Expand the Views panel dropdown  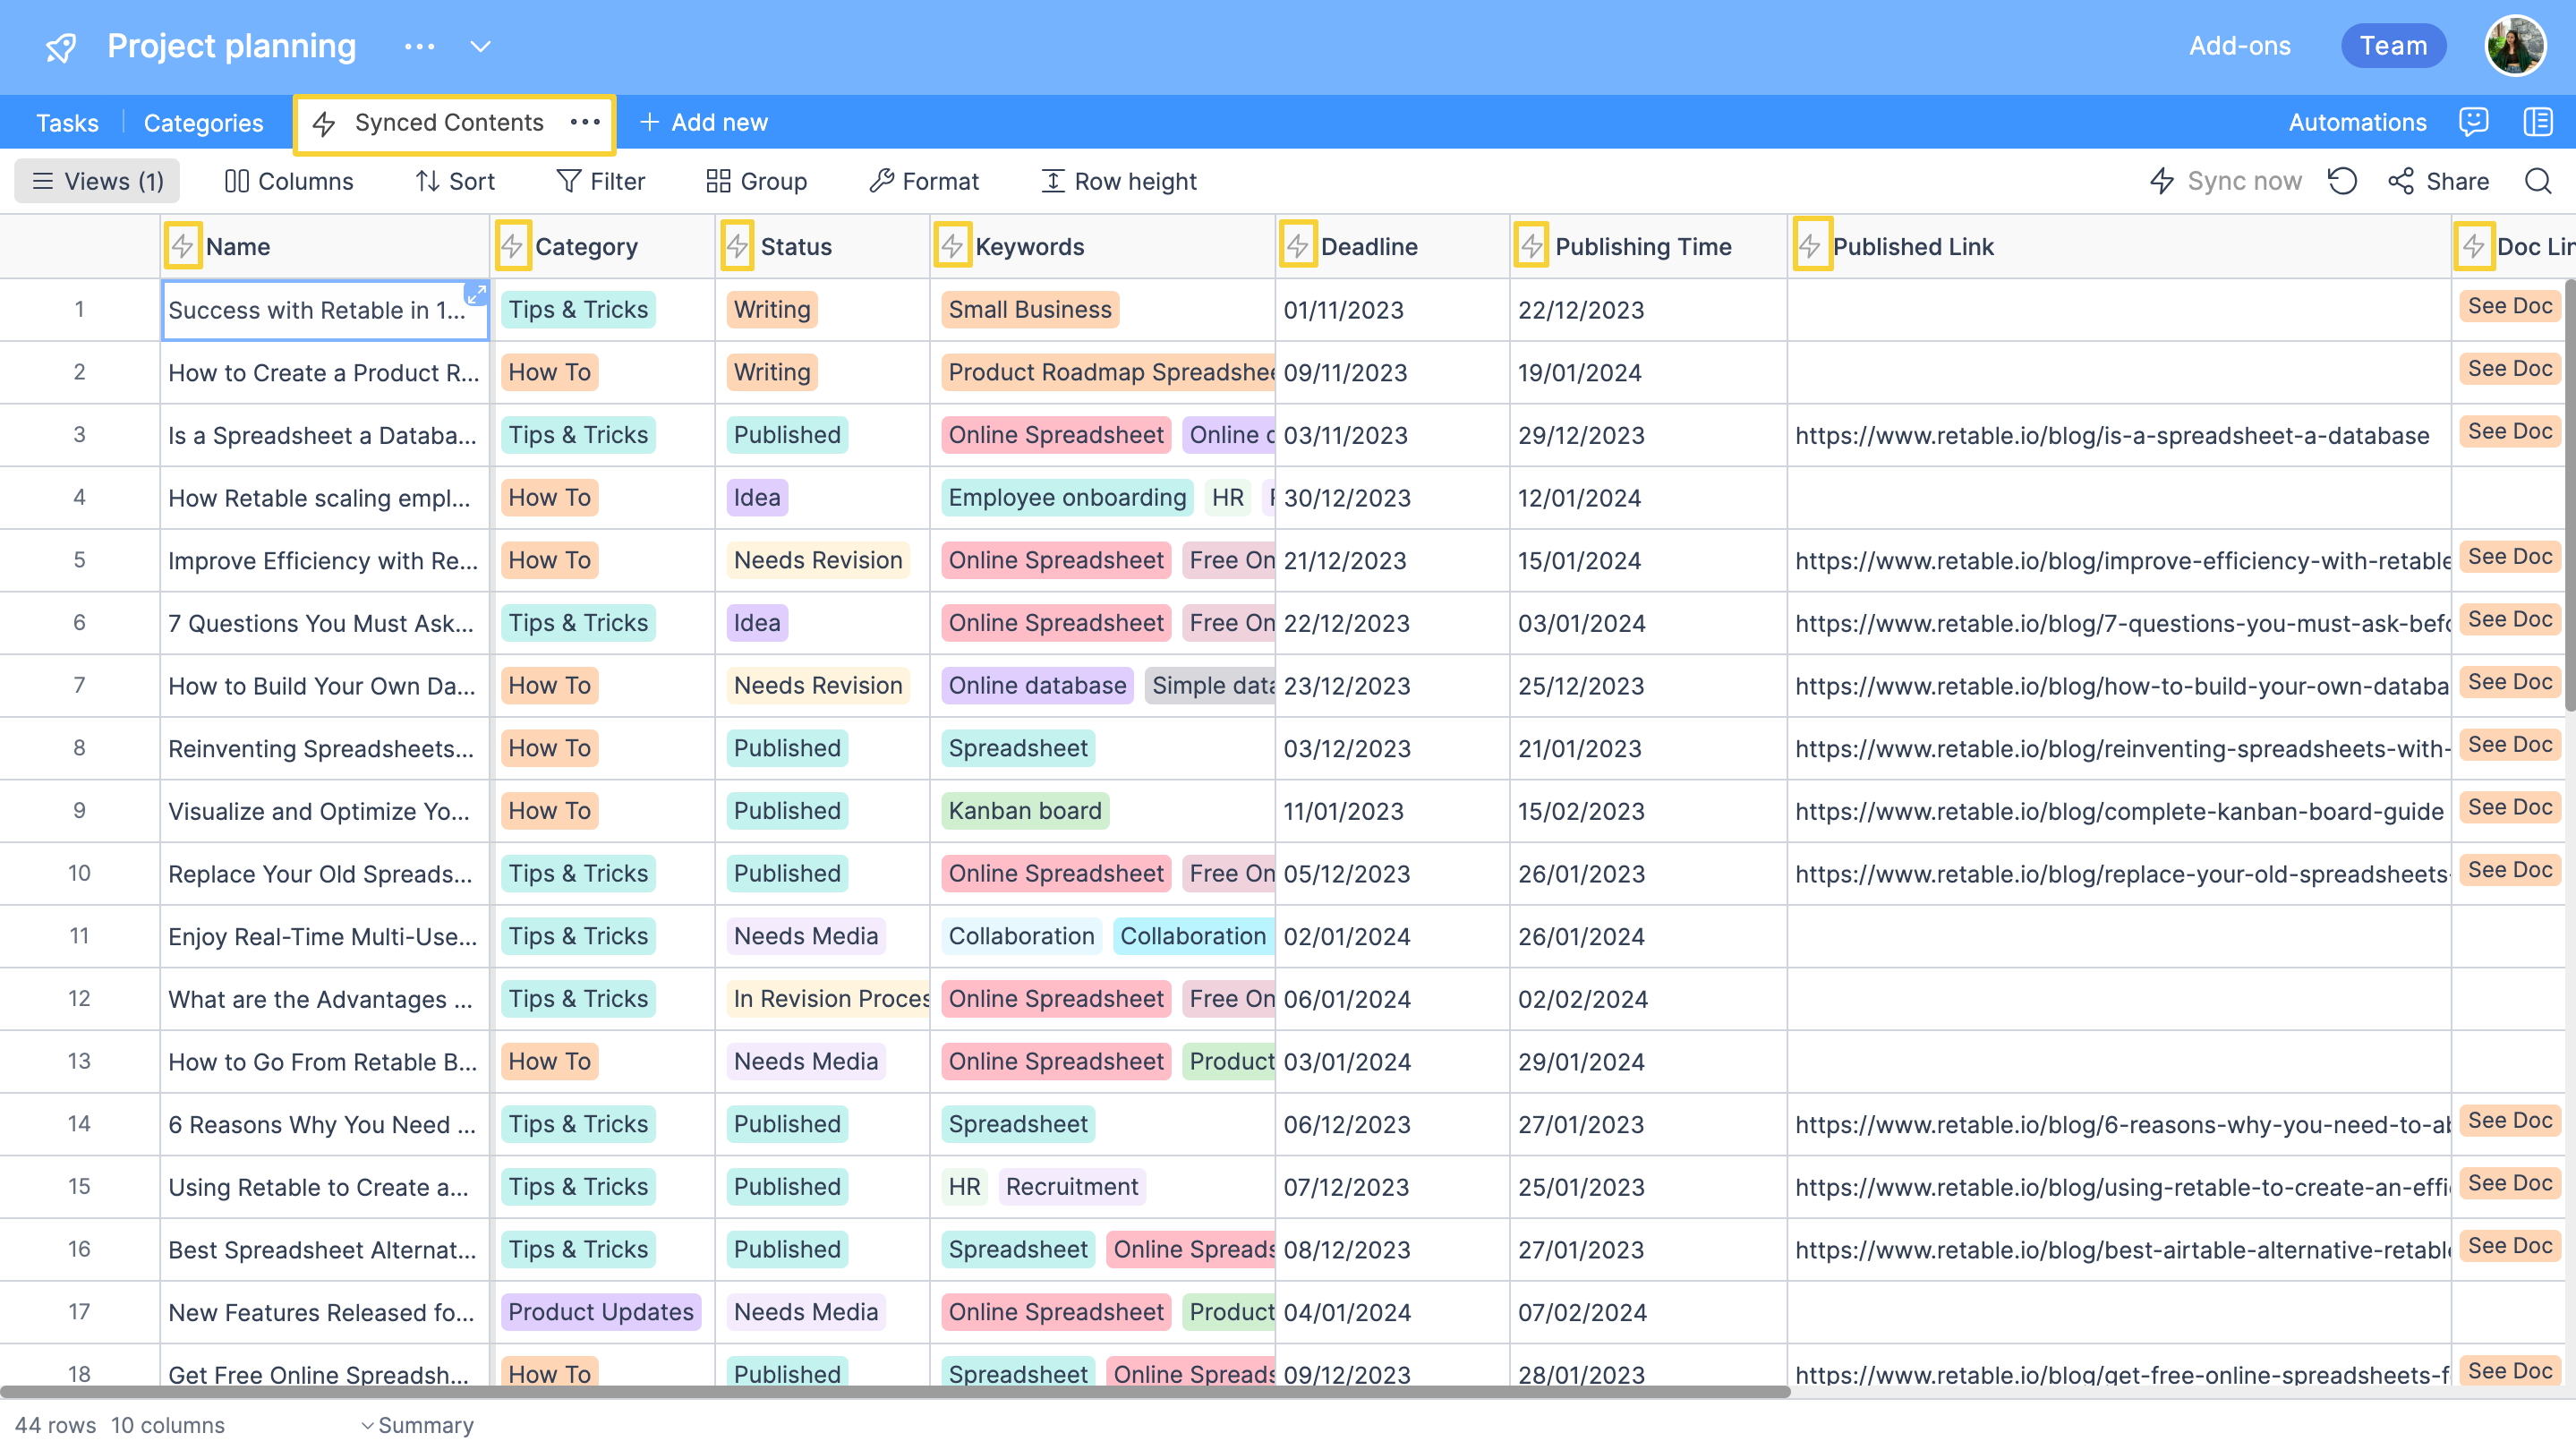pyautogui.click(x=98, y=181)
